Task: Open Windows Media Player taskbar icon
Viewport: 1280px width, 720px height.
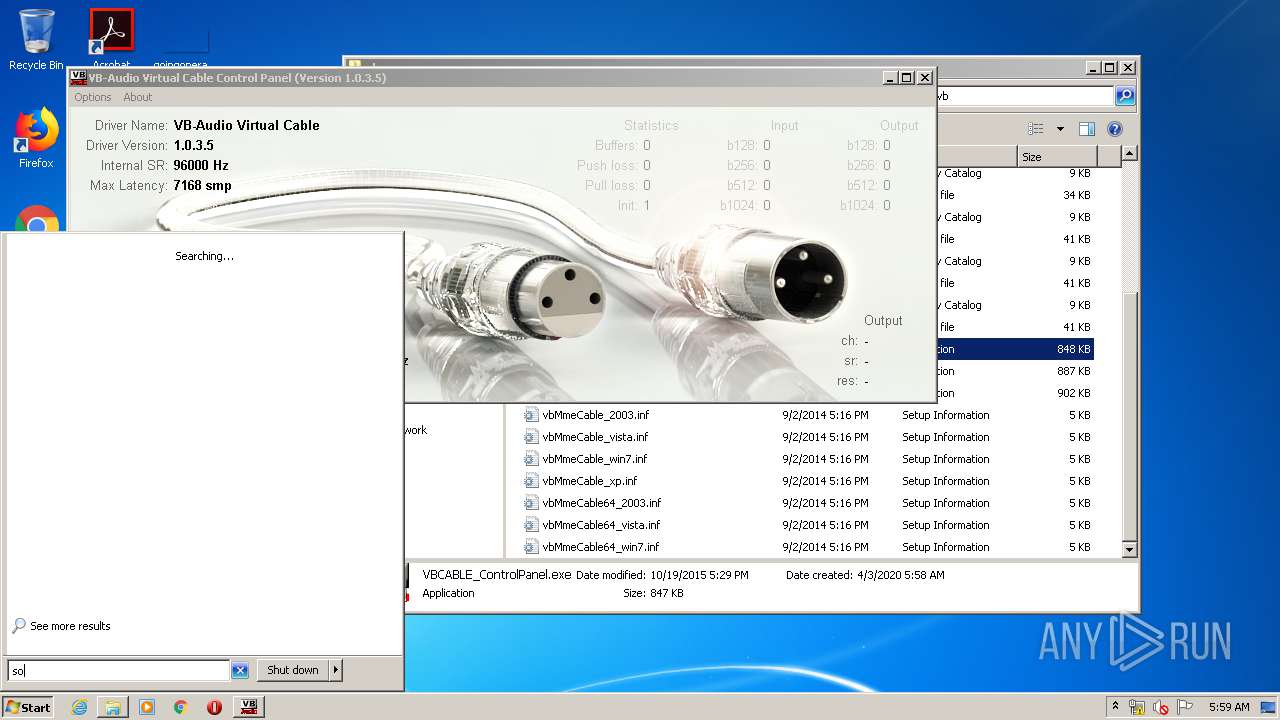Action: coord(147,707)
